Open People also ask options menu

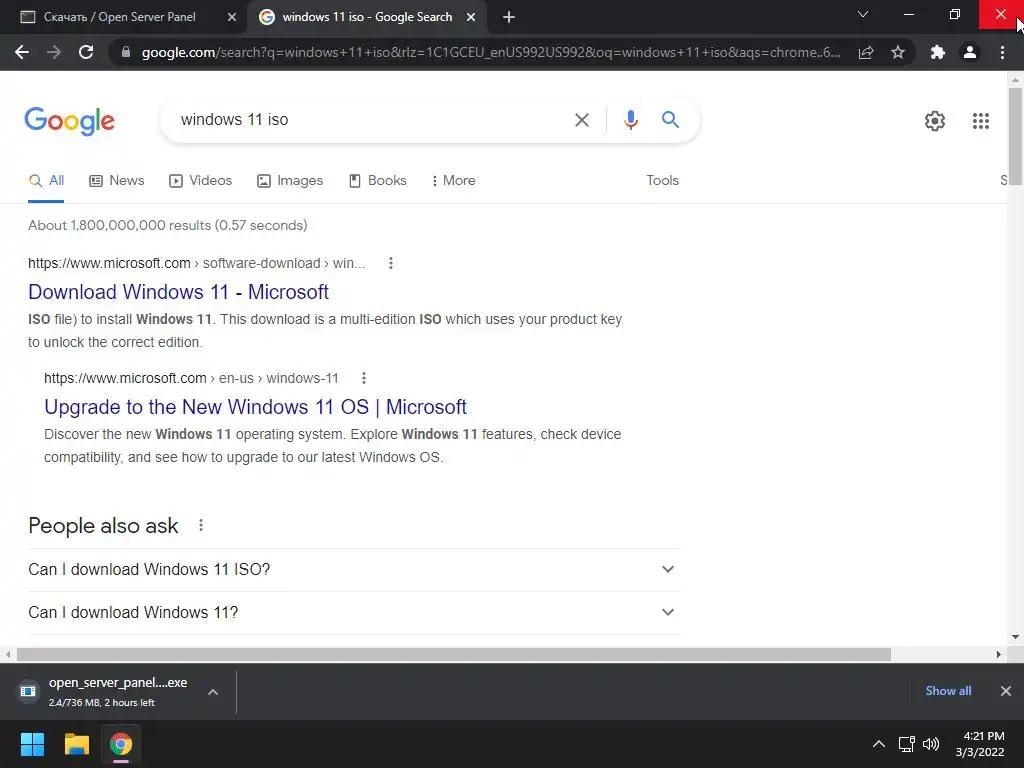pyautogui.click(x=201, y=525)
